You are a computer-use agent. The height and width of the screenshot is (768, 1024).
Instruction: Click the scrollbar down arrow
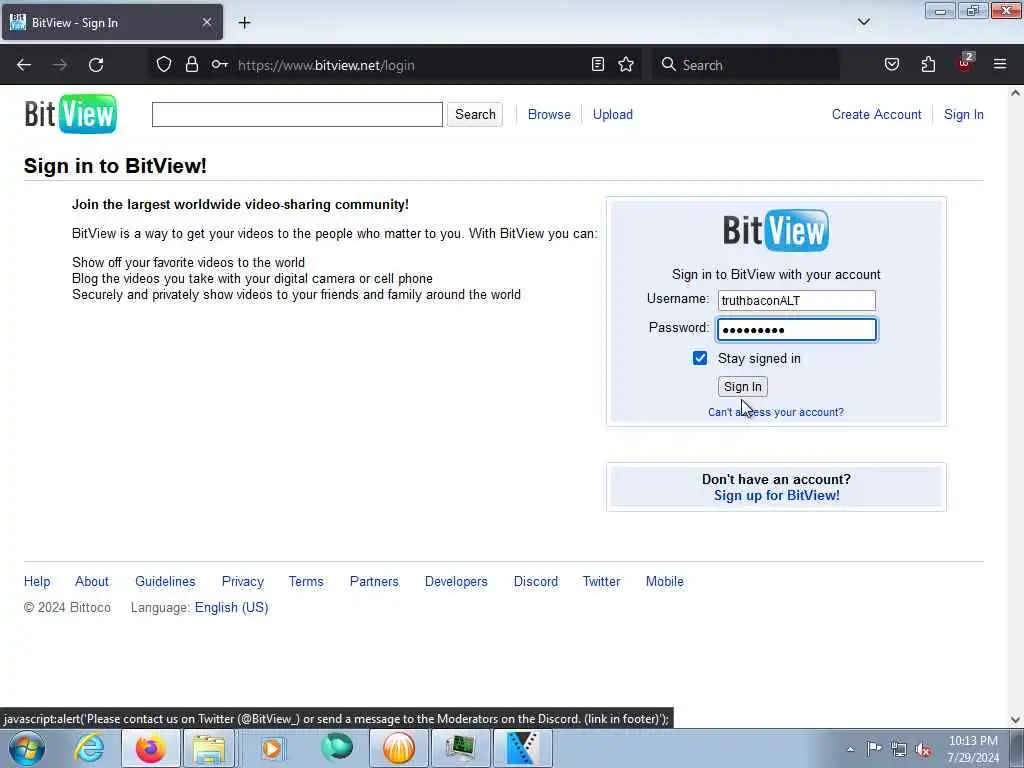(x=1015, y=720)
